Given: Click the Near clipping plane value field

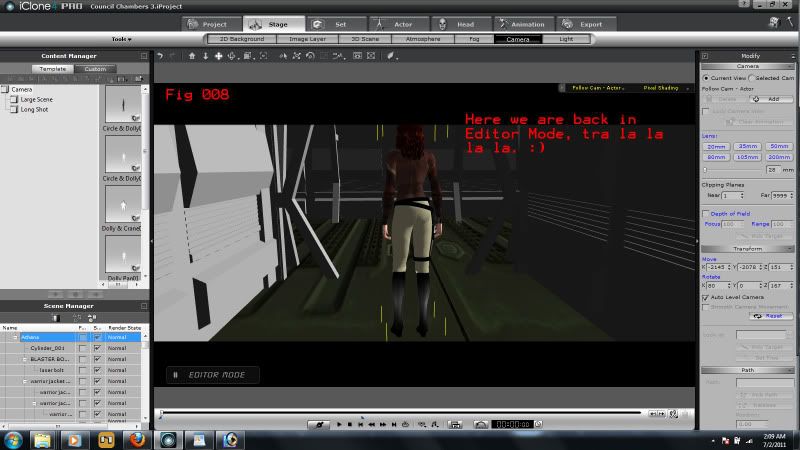Looking at the screenshot, I should 730,195.
